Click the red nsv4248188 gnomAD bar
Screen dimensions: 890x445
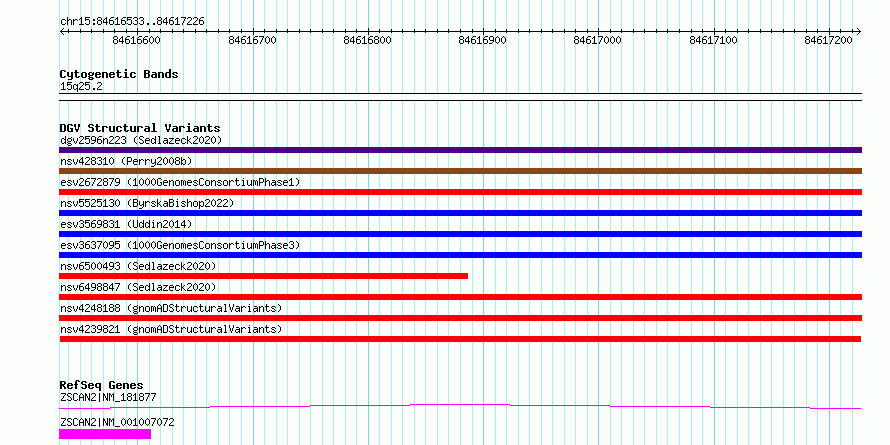460,318
